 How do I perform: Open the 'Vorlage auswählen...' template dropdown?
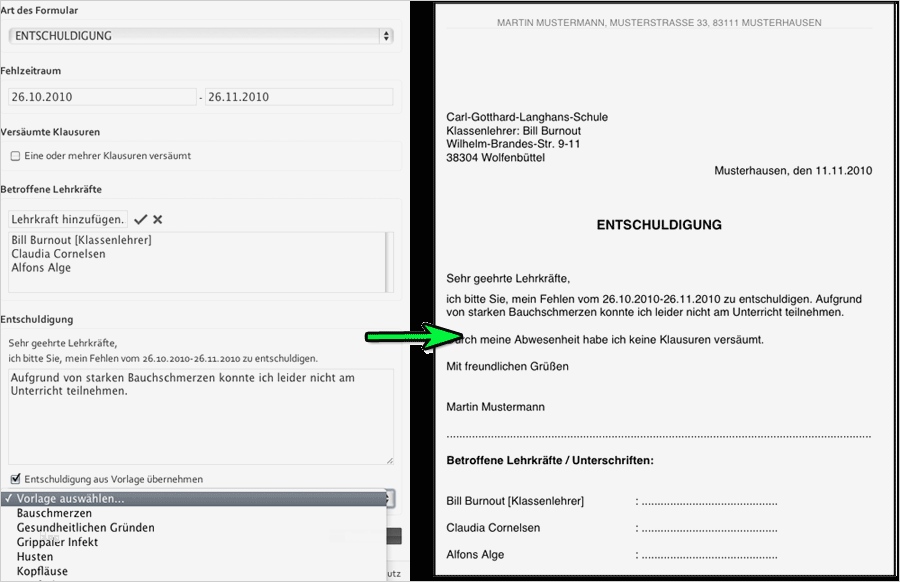click(x=190, y=497)
